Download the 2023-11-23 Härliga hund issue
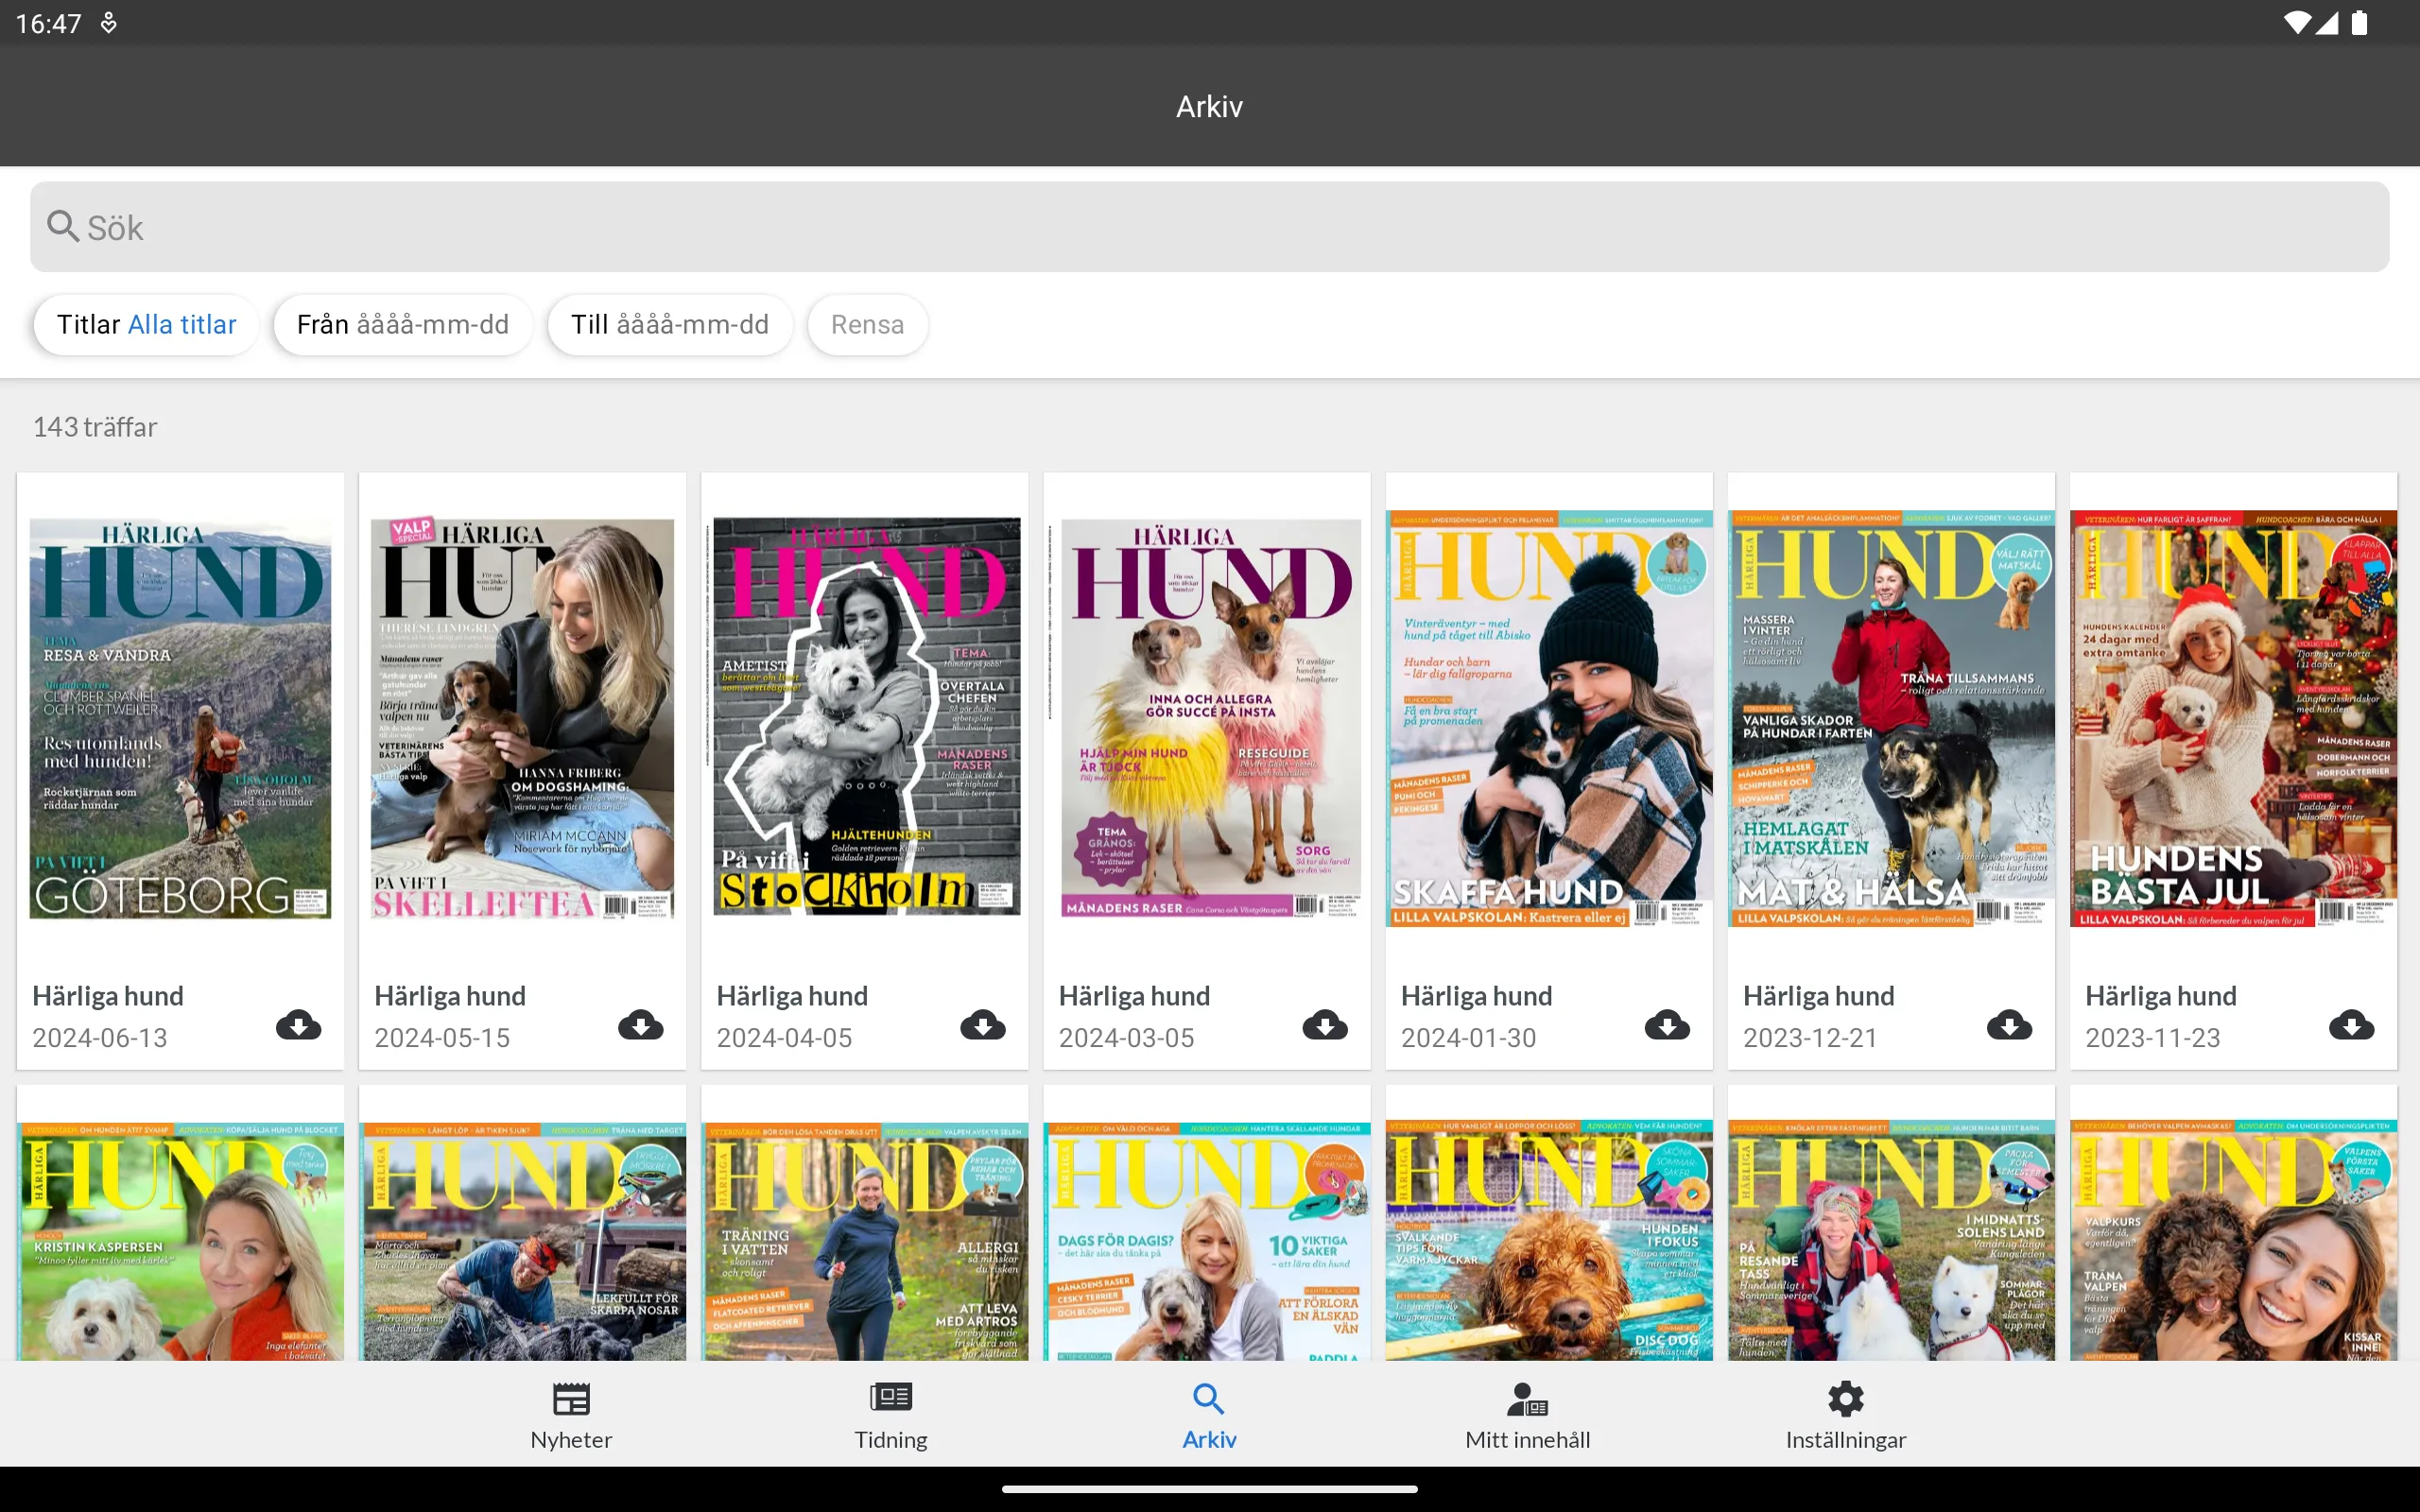This screenshot has height=1512, width=2420. pos(2351,1024)
